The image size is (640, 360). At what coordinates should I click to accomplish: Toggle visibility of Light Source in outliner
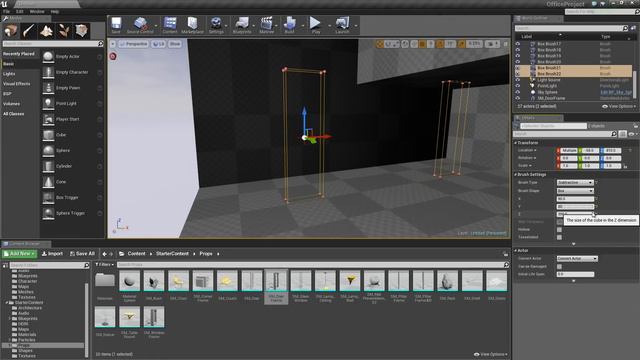[518, 80]
